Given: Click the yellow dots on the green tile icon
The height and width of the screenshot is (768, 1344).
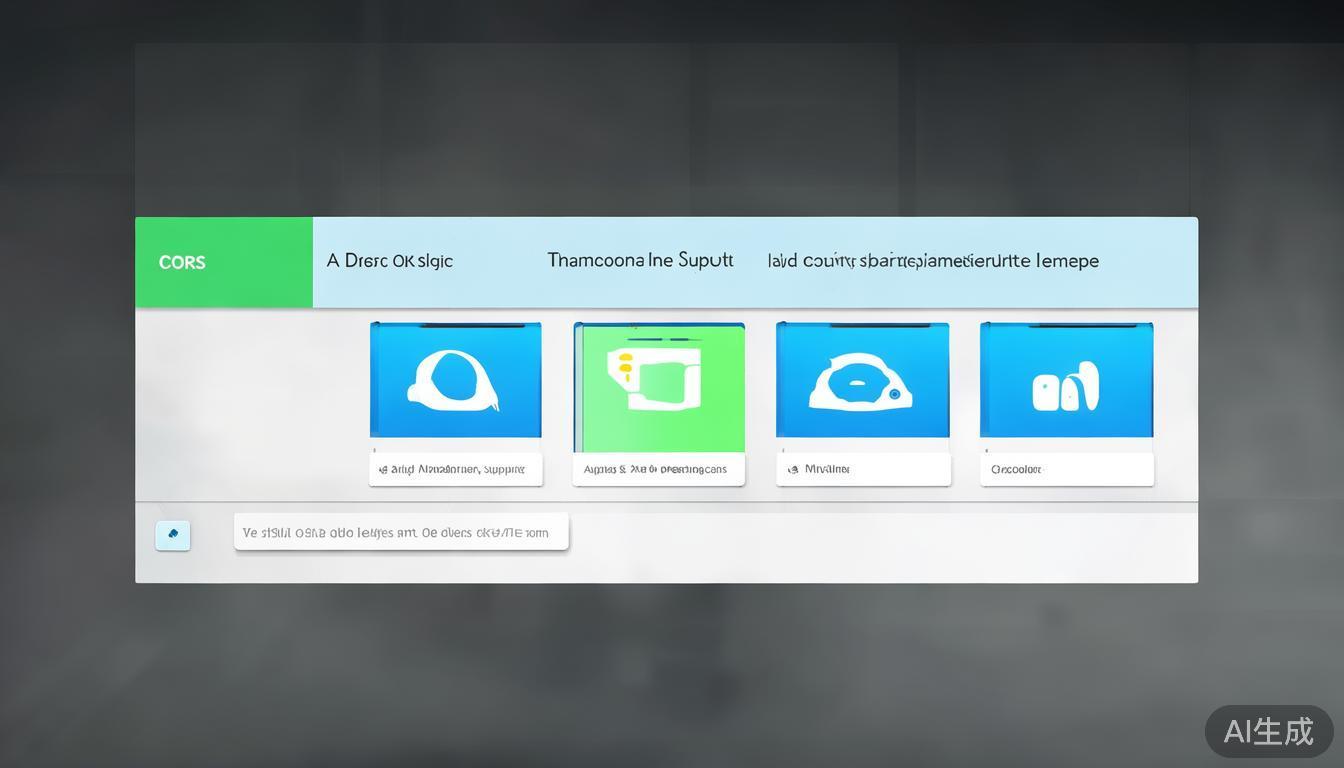Looking at the screenshot, I should pyautogui.click(x=625, y=368).
